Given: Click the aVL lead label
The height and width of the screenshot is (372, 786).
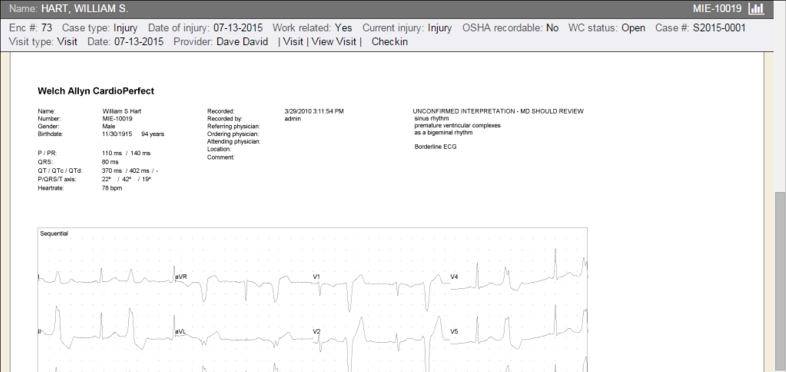Looking at the screenshot, I should [180, 332].
